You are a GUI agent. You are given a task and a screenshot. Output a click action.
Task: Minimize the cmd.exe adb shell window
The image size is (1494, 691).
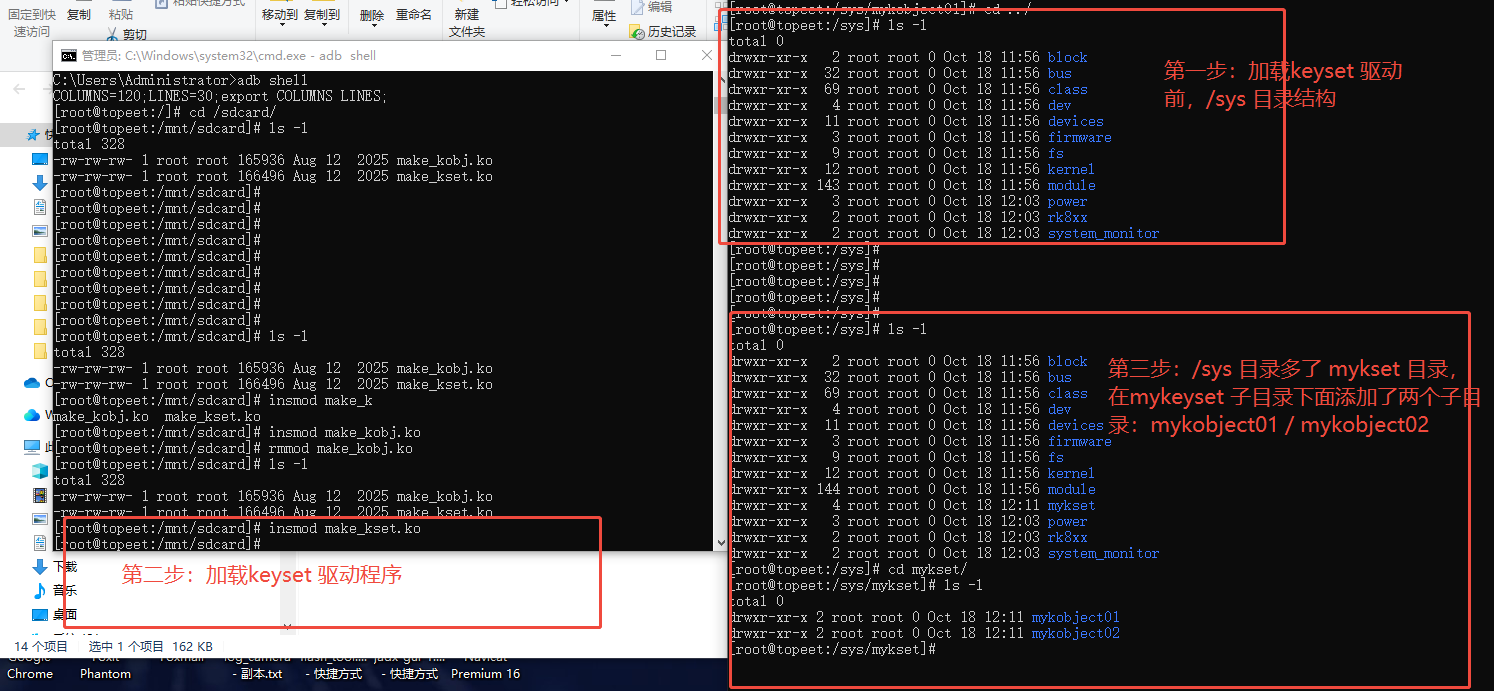click(617, 56)
